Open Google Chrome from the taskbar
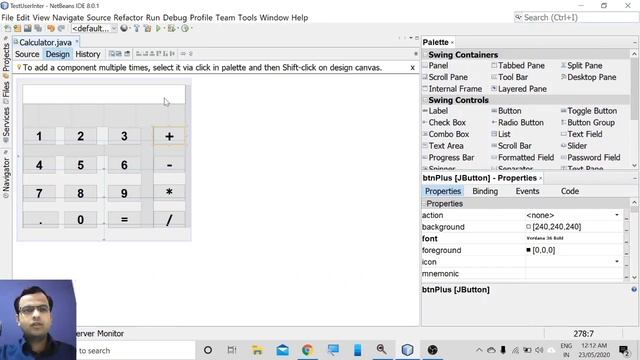Screen dimensions: 640x360 click(307, 350)
